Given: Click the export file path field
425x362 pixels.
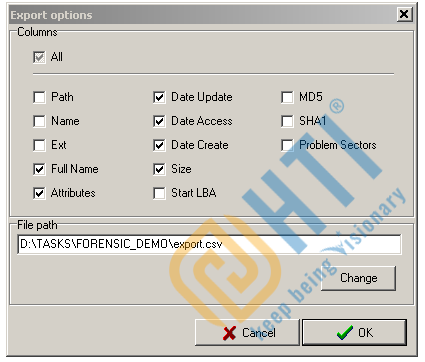Looking at the screenshot, I should (209, 244).
